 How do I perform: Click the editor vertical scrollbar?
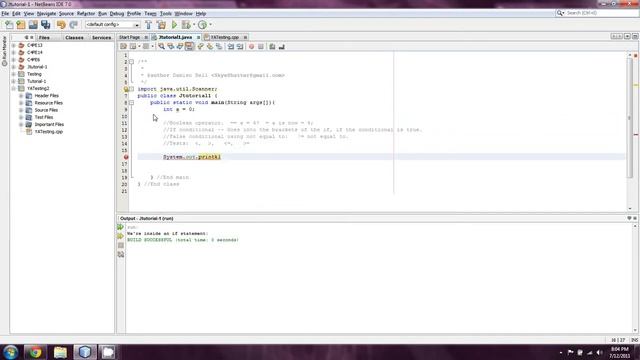(630, 118)
